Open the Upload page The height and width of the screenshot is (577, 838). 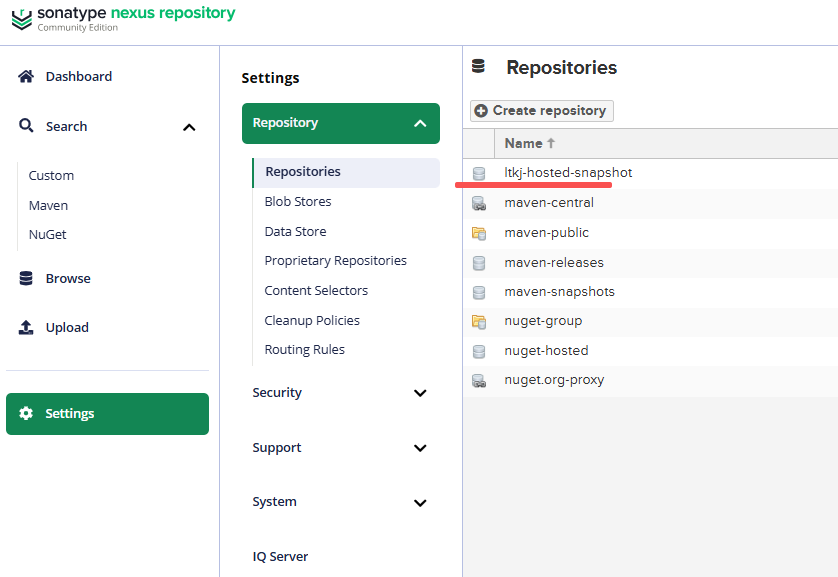(67, 327)
